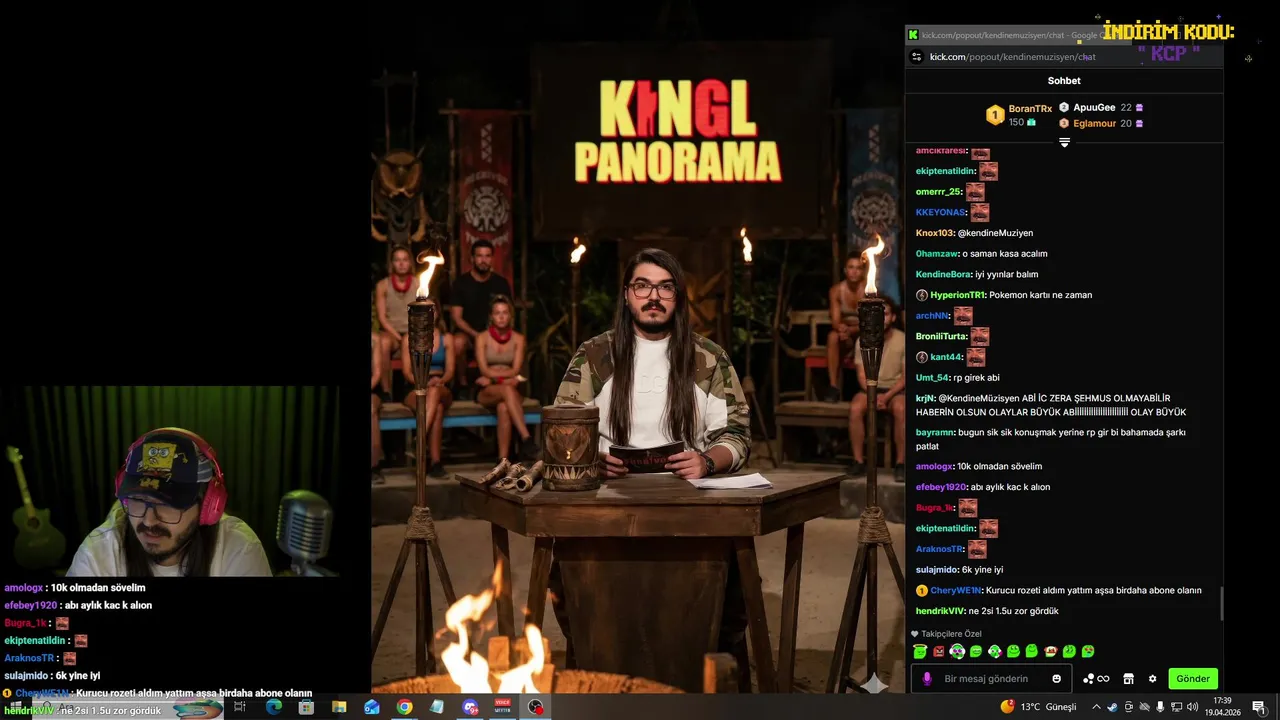Open OBS Studio from the taskbar

tap(536, 707)
